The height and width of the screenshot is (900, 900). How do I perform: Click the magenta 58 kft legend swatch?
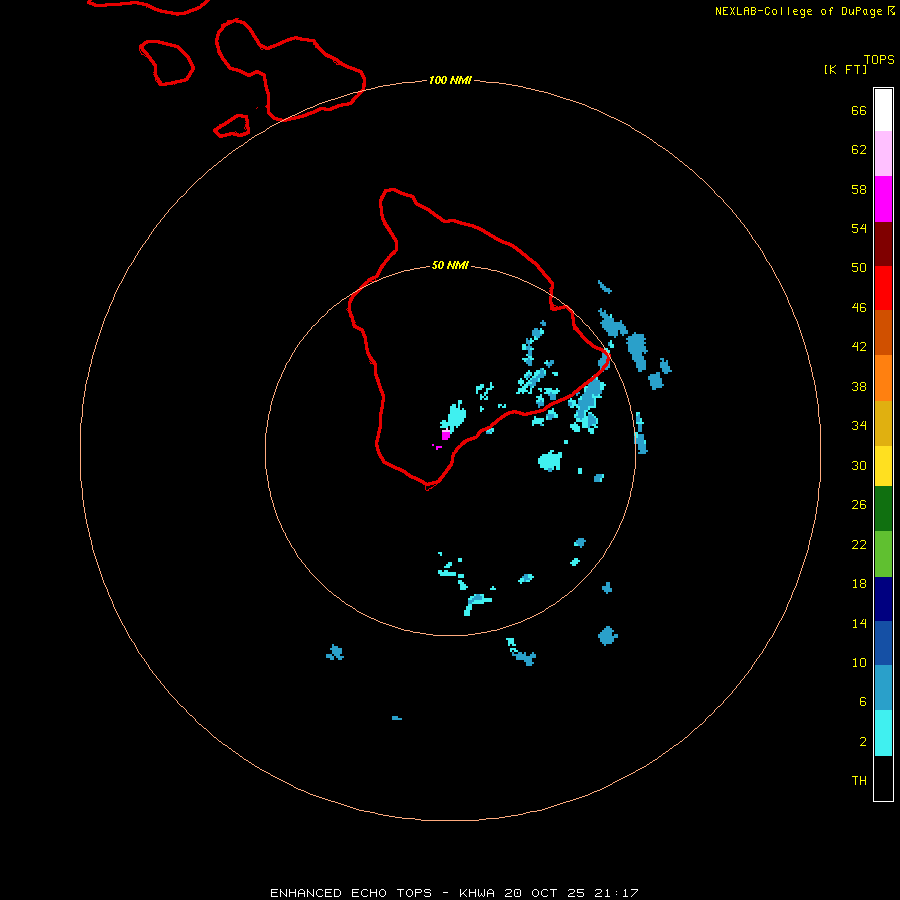[x=883, y=199]
